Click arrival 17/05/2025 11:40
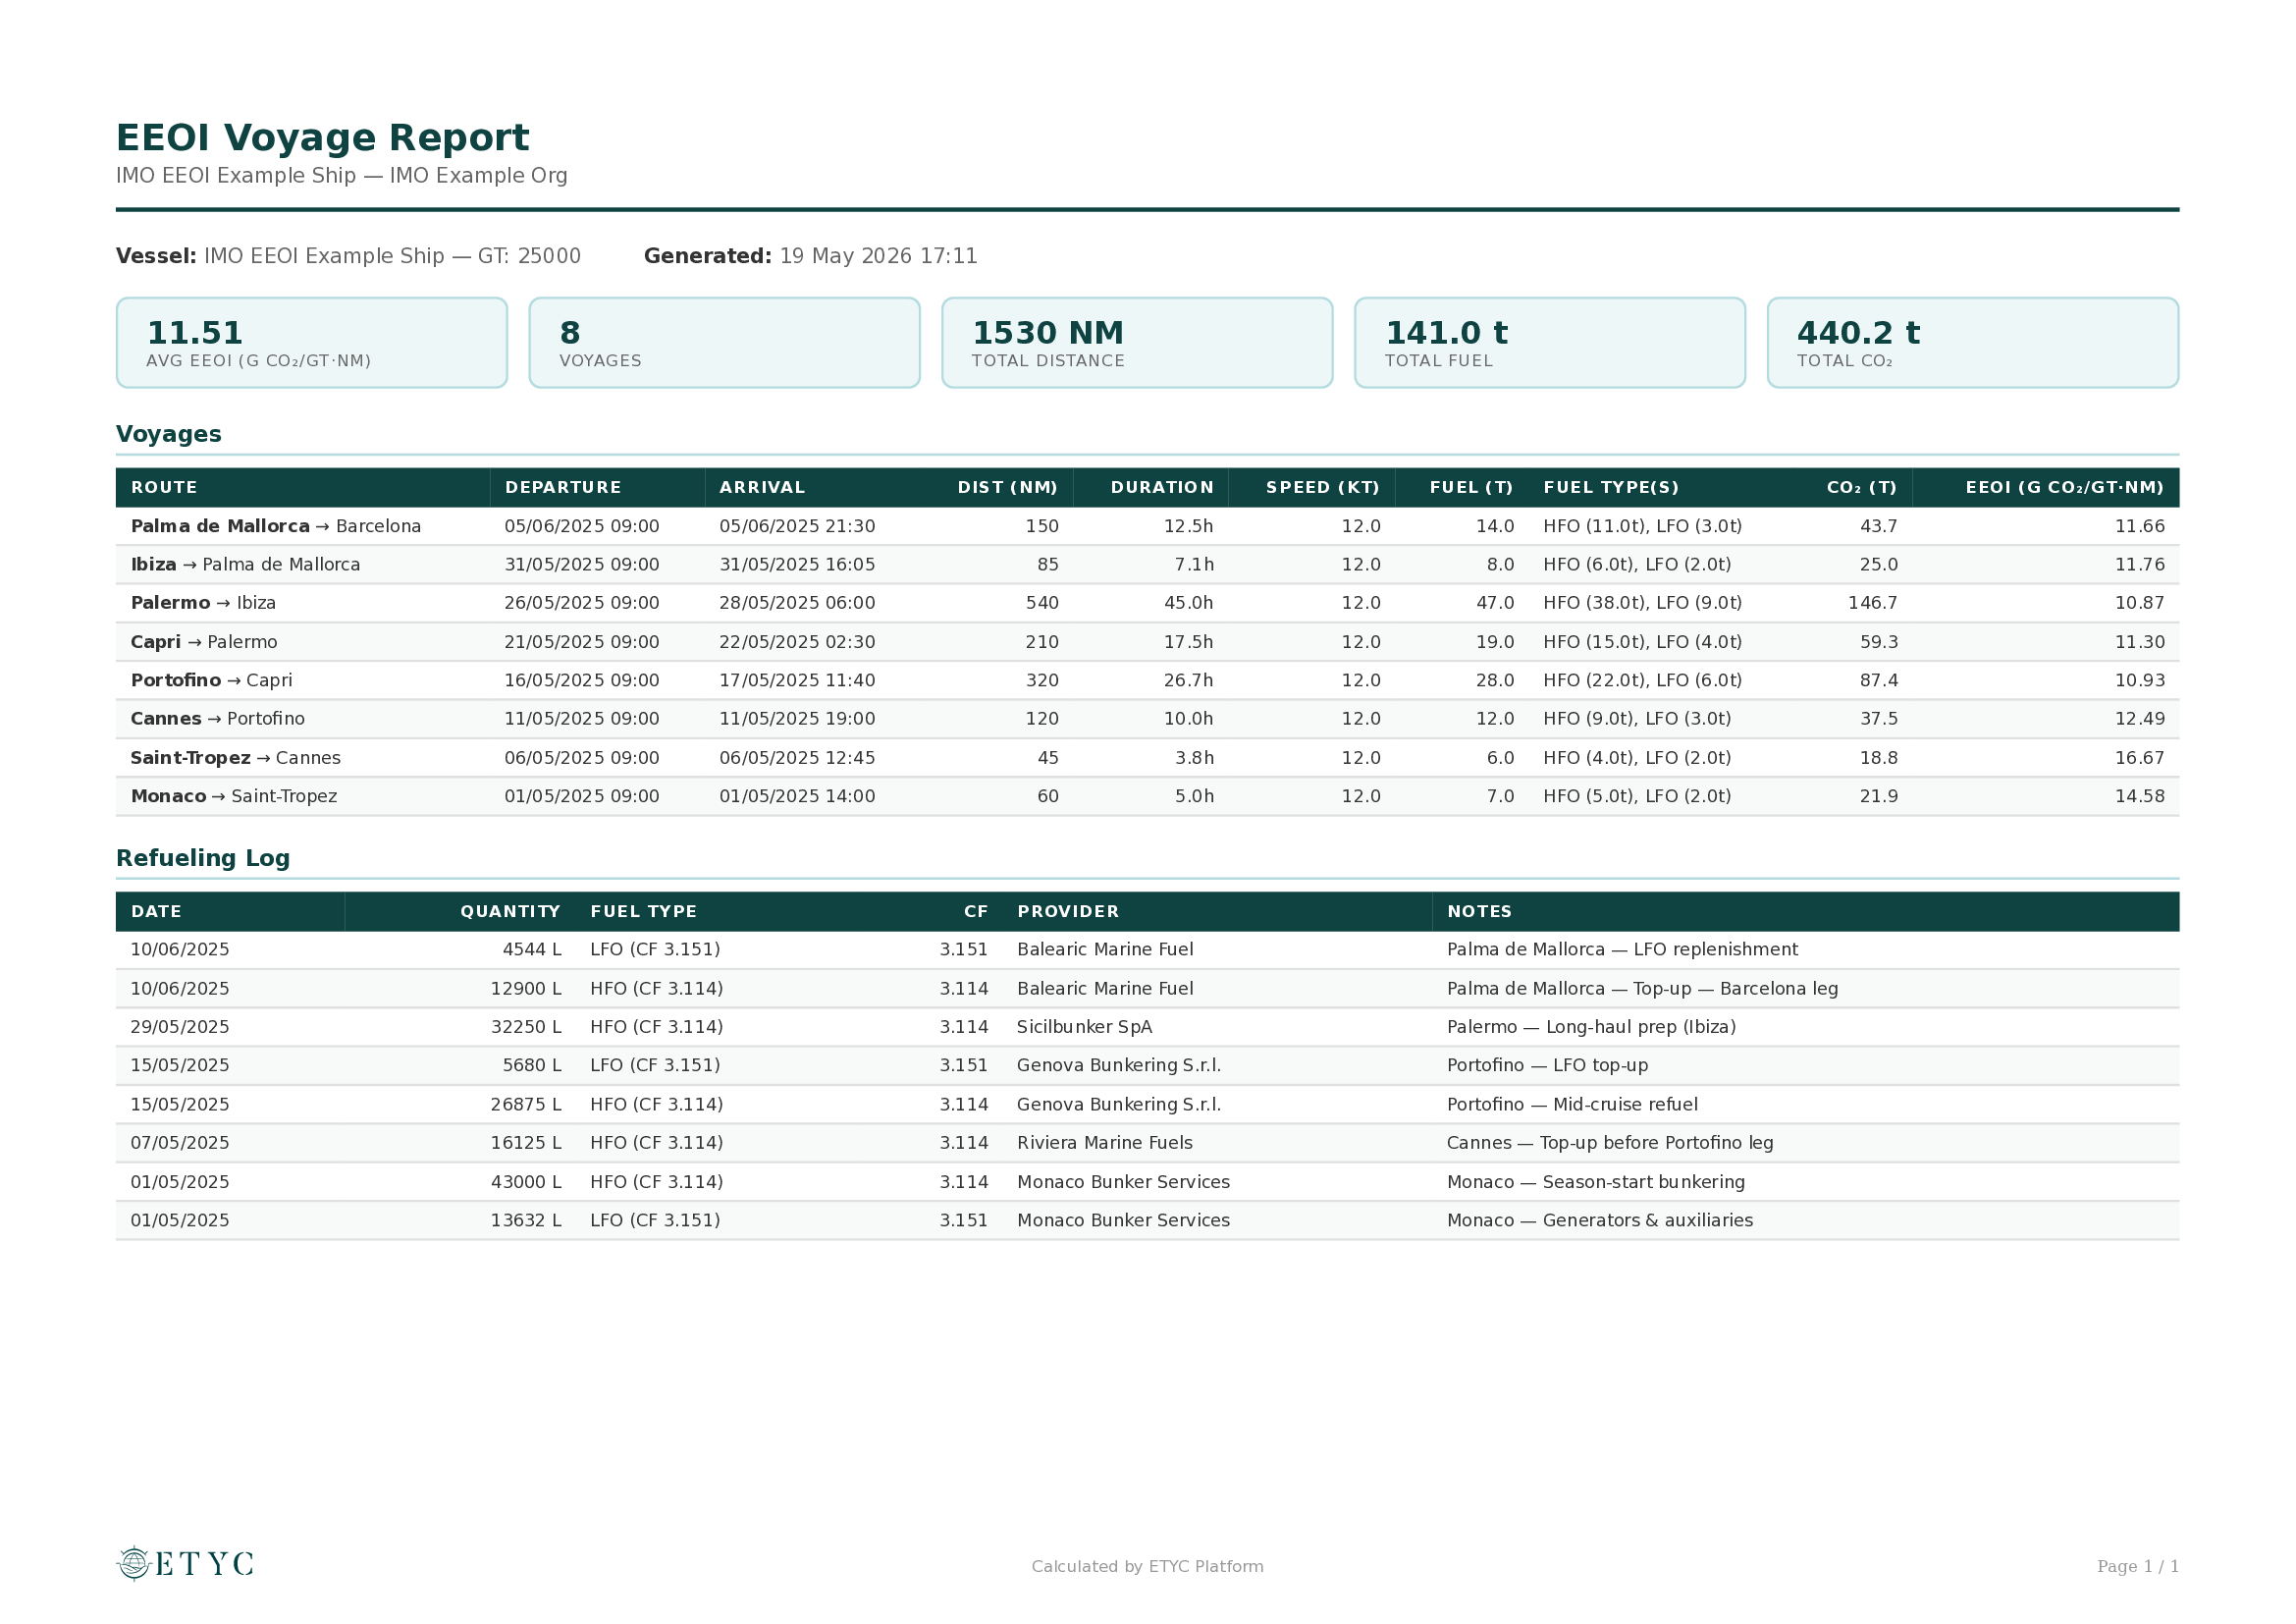 pyautogui.click(x=797, y=680)
